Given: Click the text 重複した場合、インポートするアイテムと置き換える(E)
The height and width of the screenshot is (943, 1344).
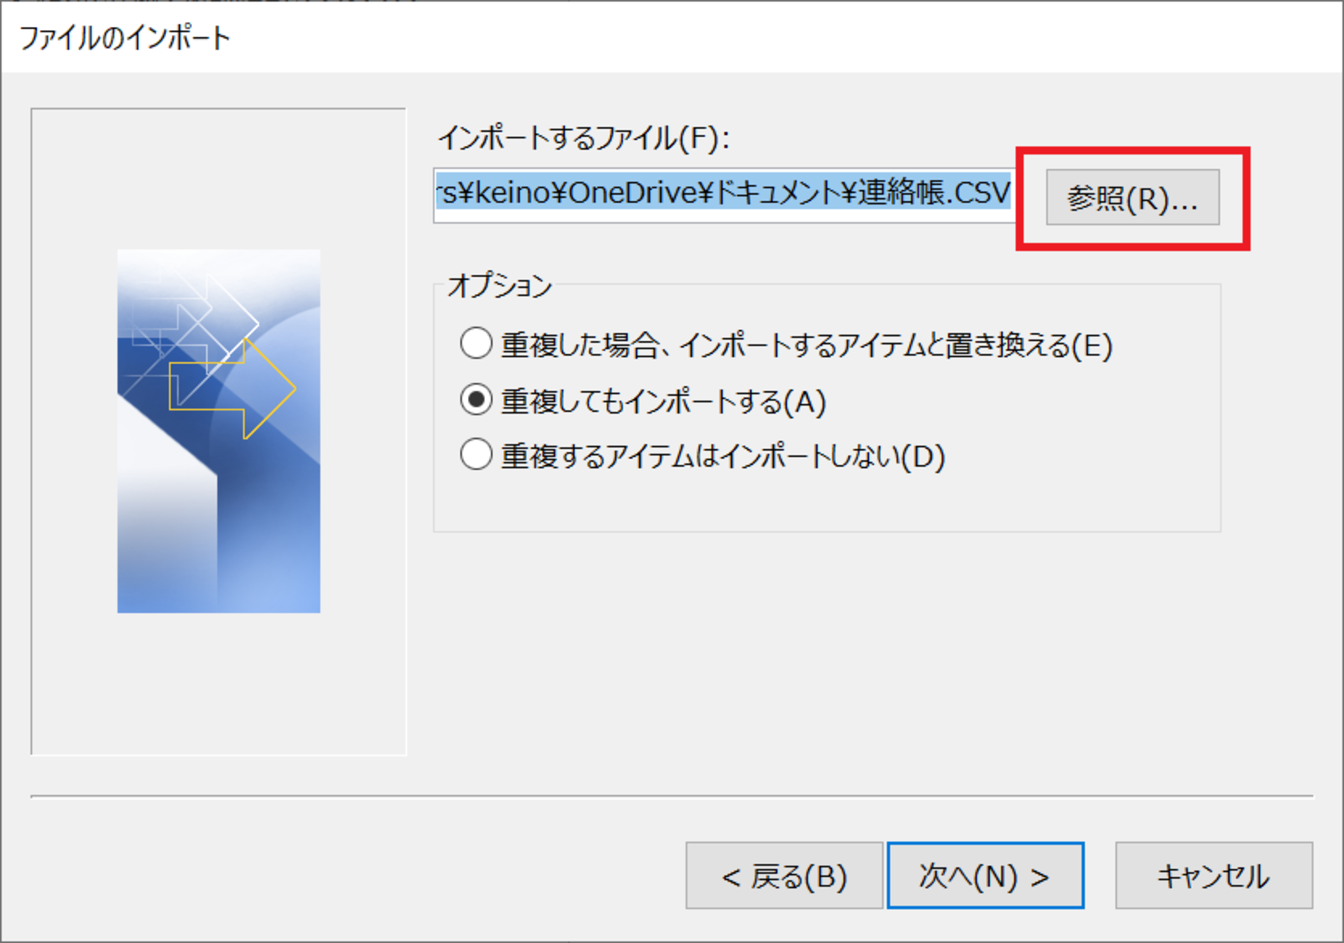Looking at the screenshot, I should point(807,345).
